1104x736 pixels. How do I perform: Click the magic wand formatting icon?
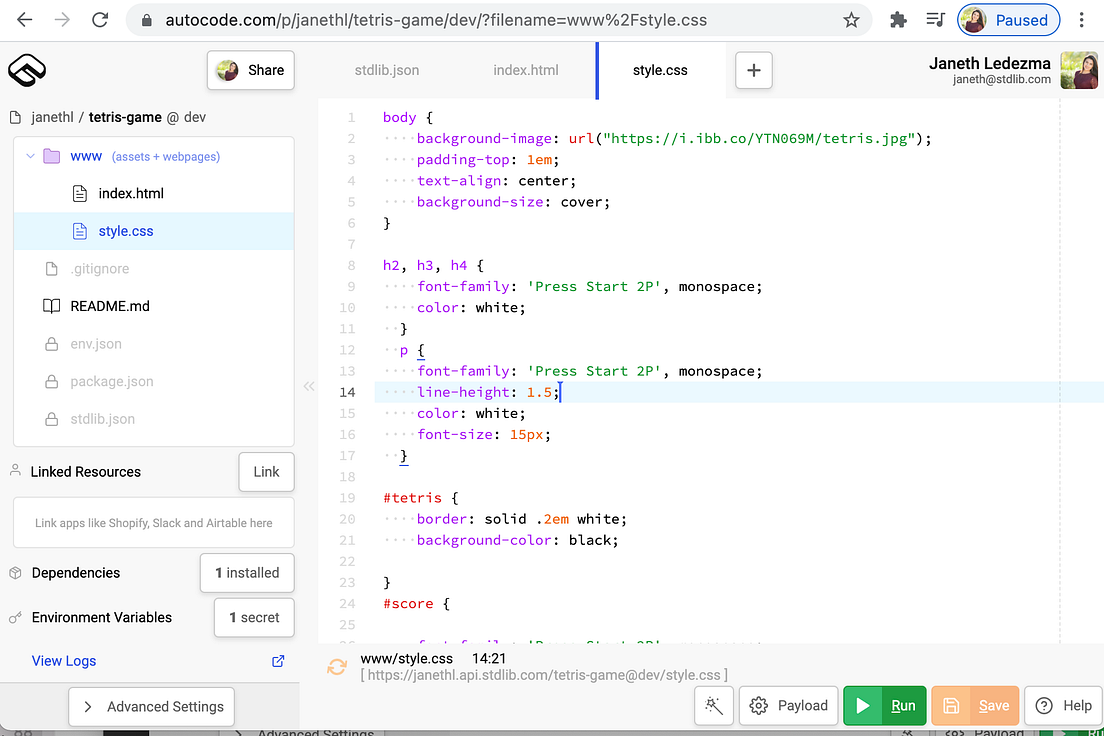(714, 705)
